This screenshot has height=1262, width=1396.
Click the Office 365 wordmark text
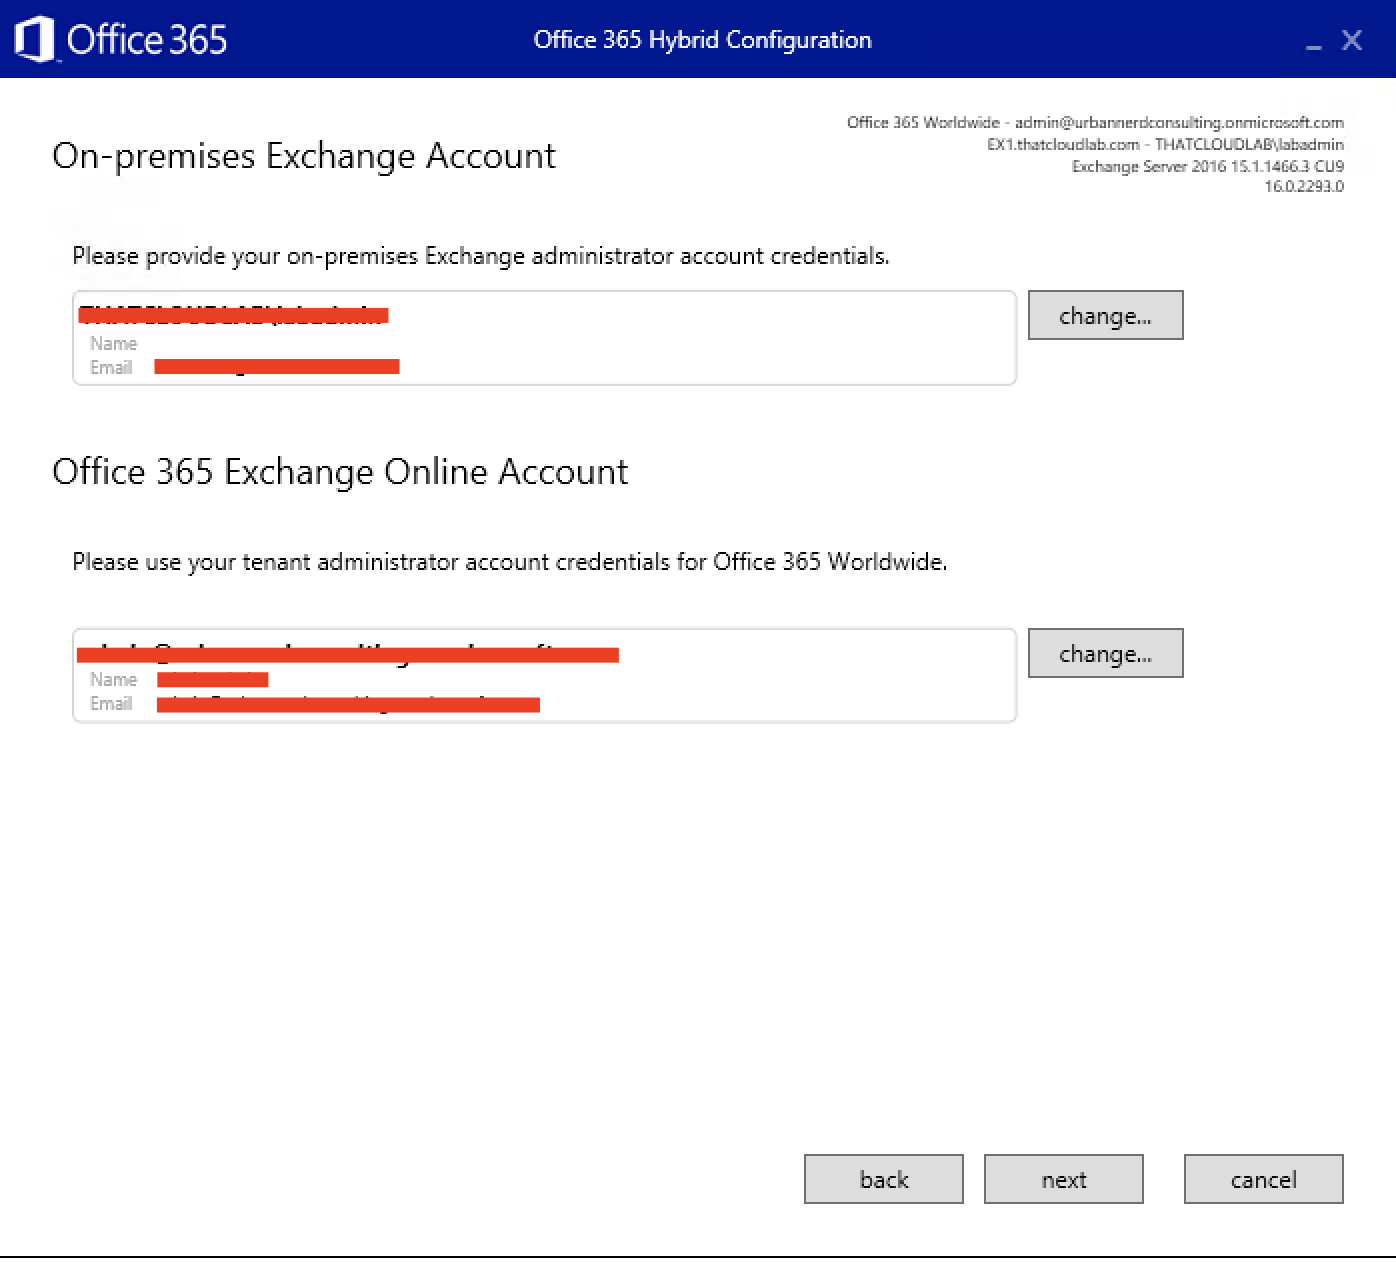point(147,40)
